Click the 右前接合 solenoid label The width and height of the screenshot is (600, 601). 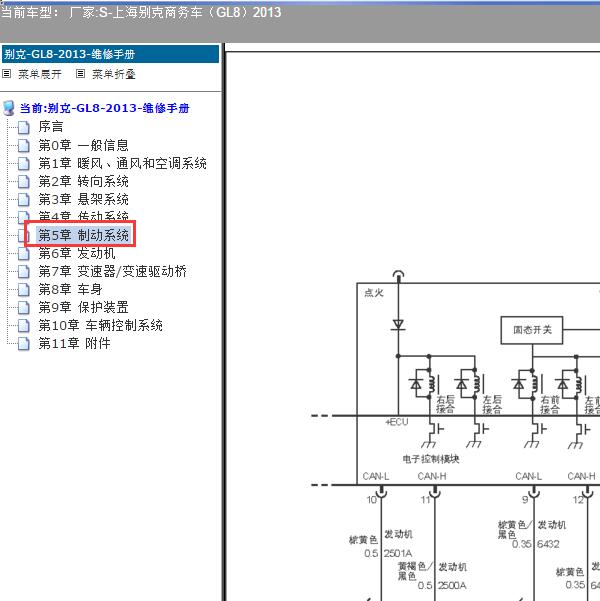(550, 405)
